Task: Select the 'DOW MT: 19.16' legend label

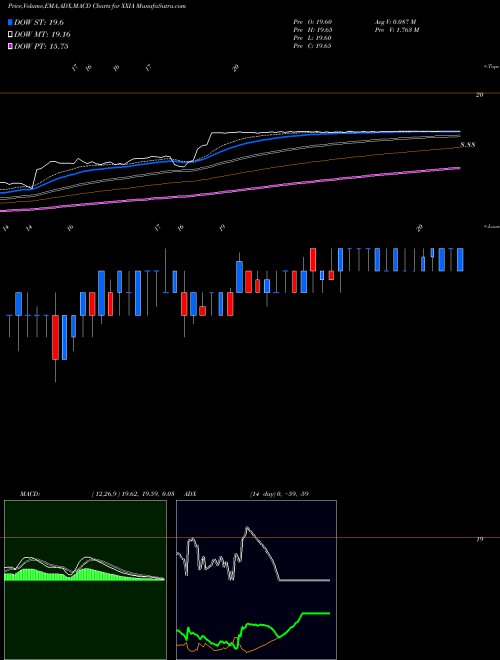Action: [42, 35]
